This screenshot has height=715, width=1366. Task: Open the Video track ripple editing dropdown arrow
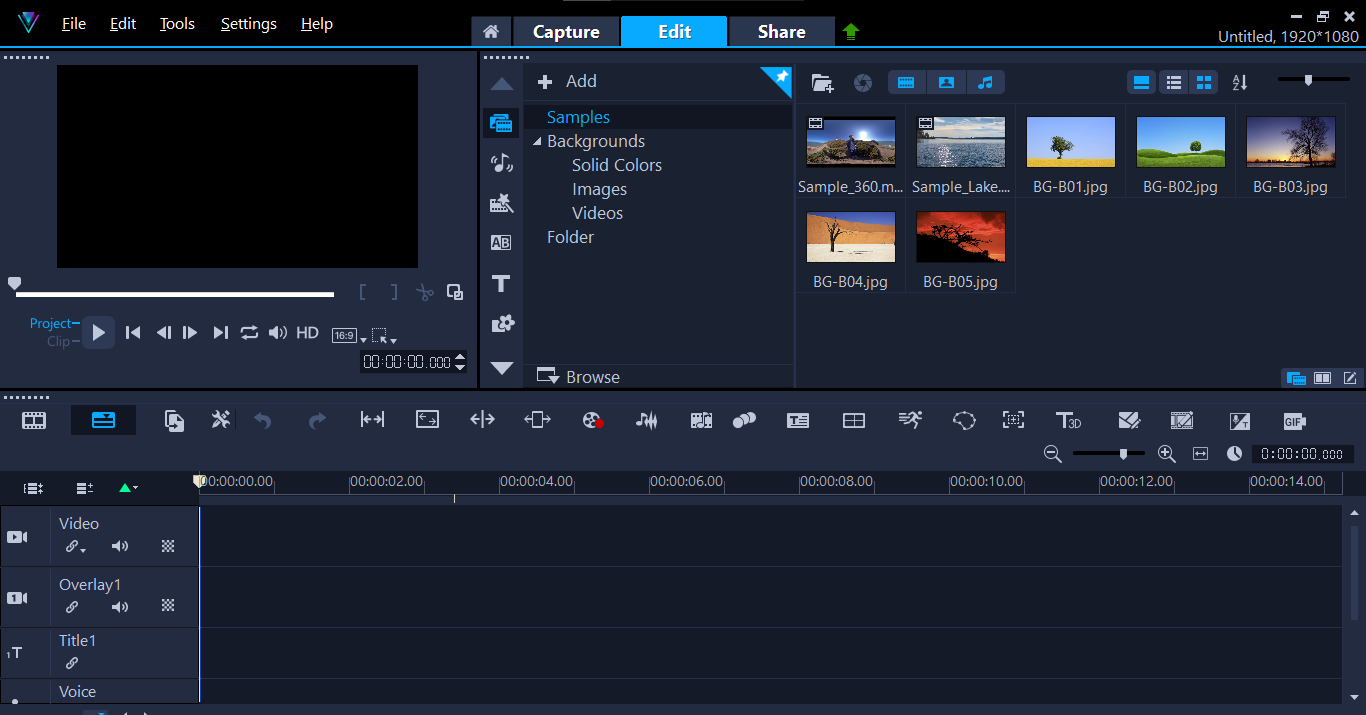coord(83,549)
